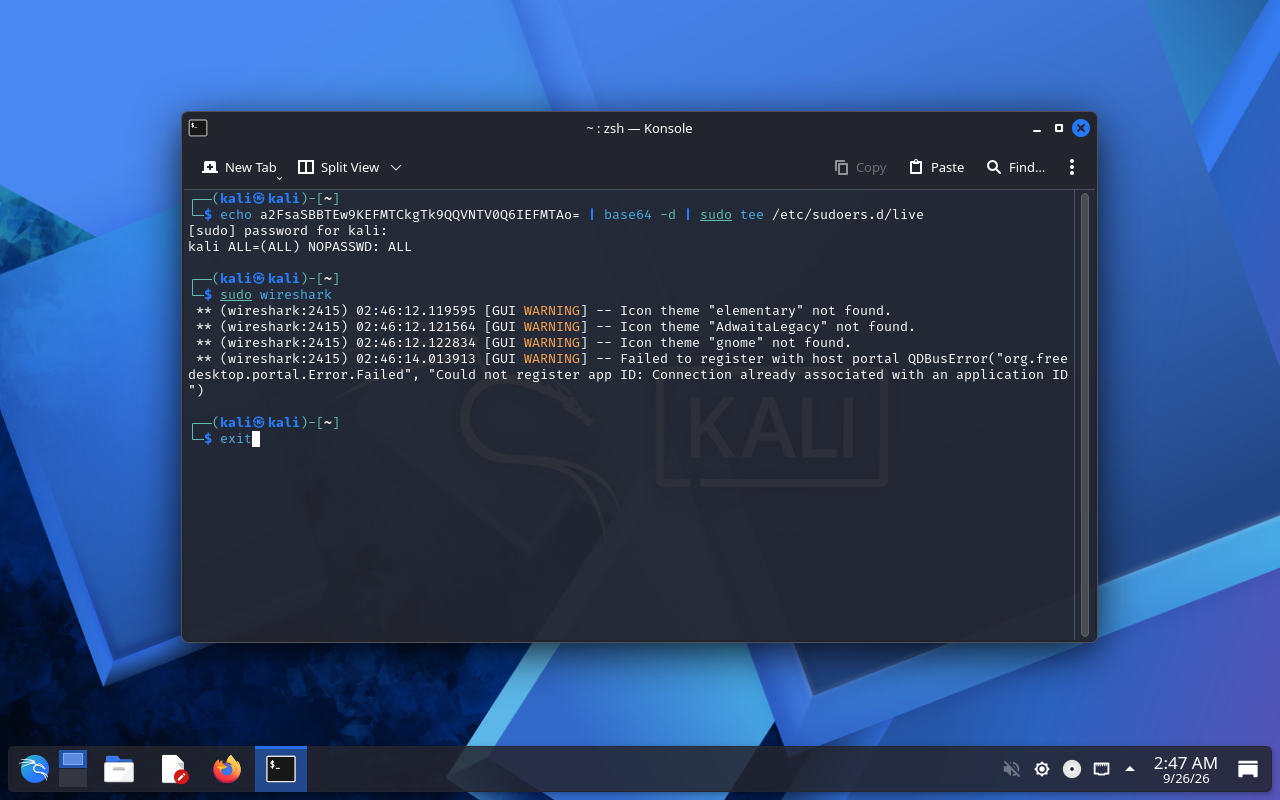Open the Kali application launcher menu
This screenshot has height=800, width=1280.
click(x=34, y=769)
